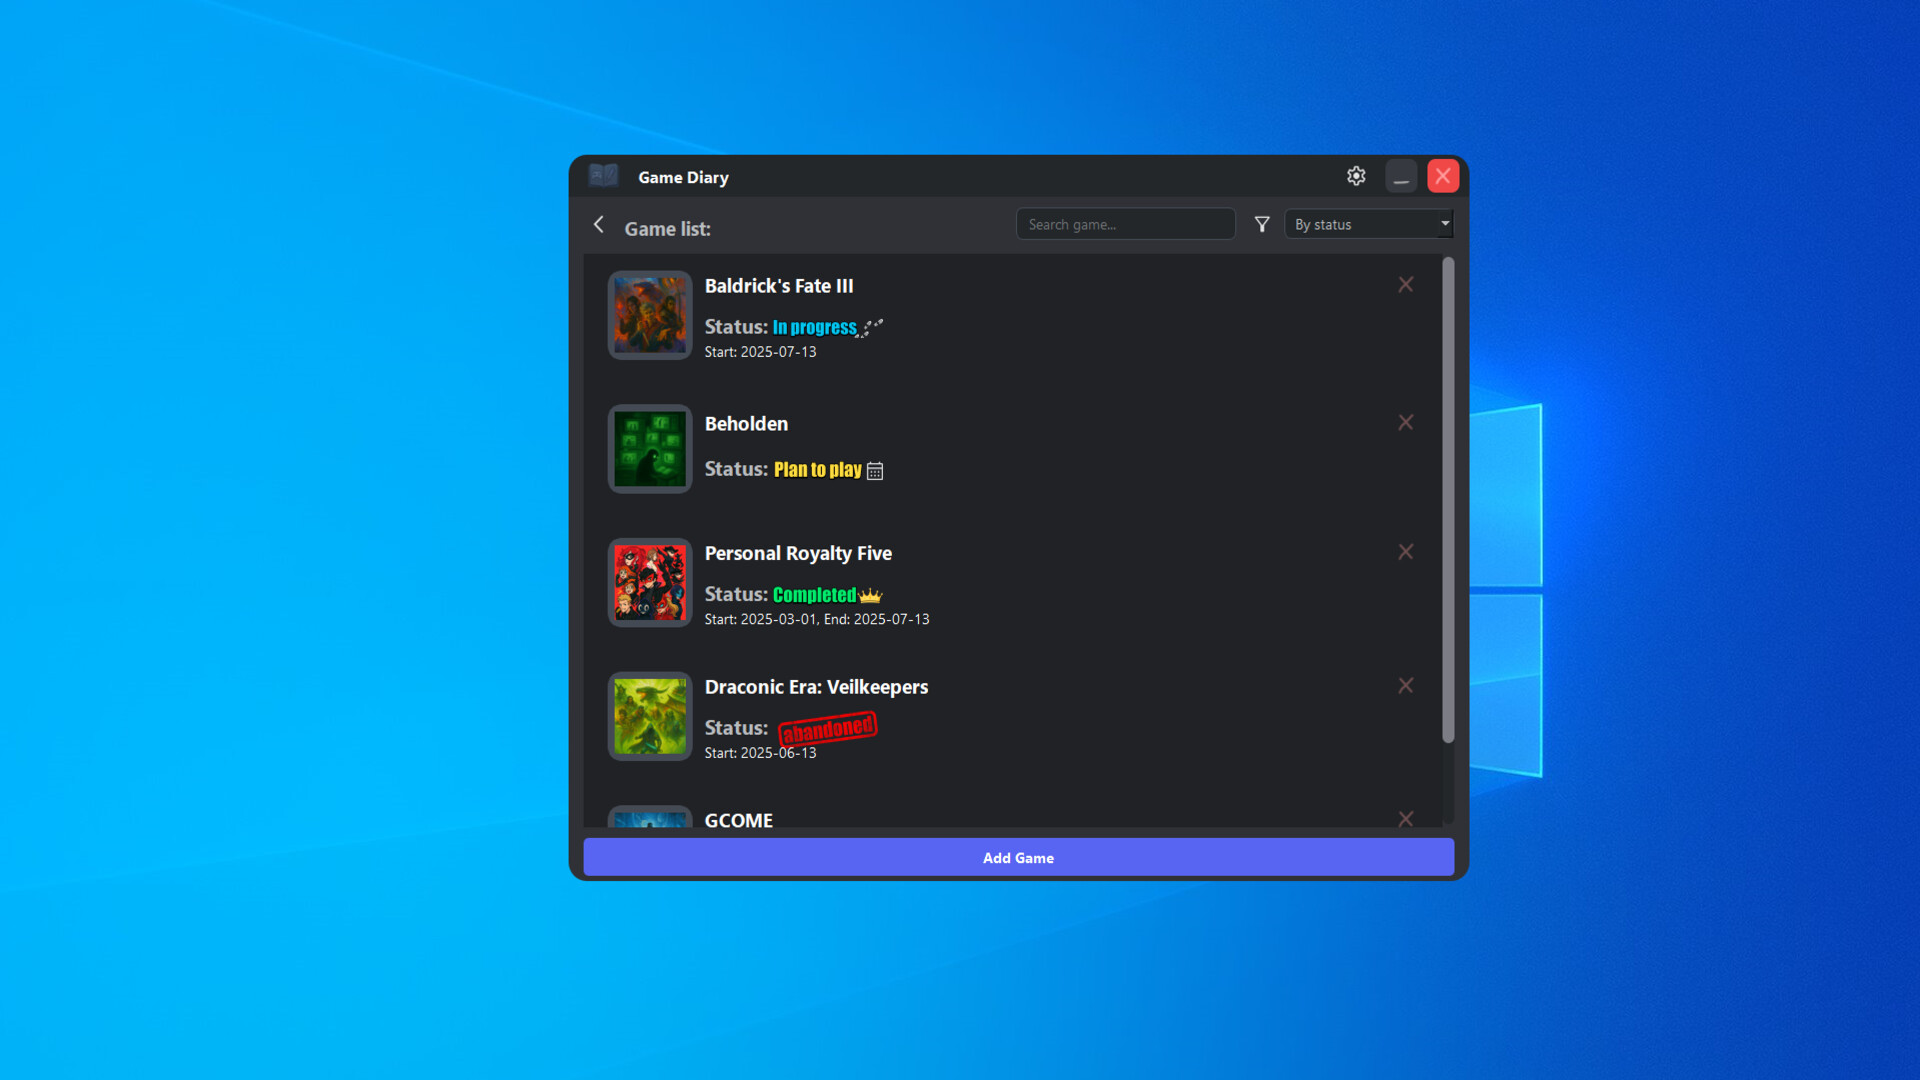Click the Personal Royalty Five cover art
Image resolution: width=1920 pixels, height=1080 pixels.
[x=649, y=583]
